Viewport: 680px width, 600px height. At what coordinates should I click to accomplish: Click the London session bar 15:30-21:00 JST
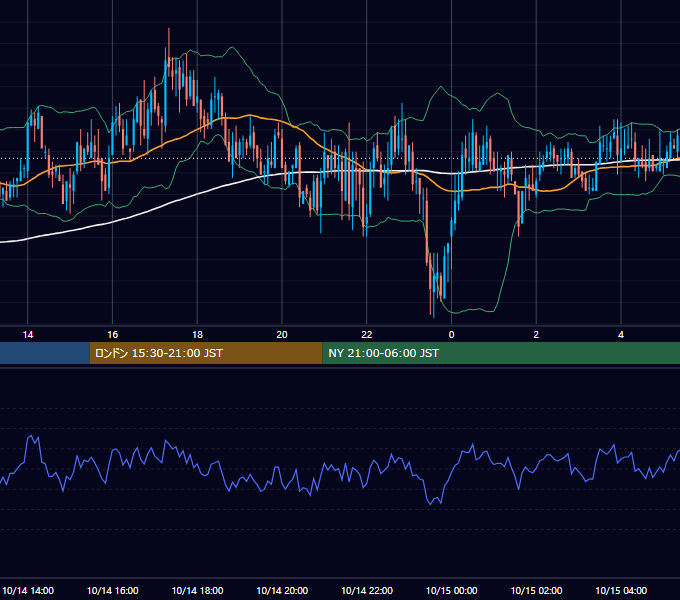point(206,353)
